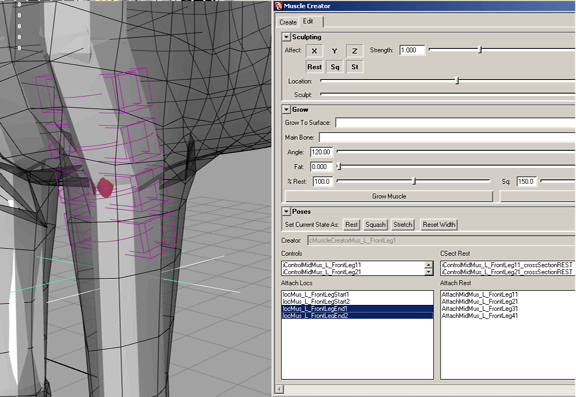Select the red muscle control in viewport
Screen dimensions: 576x397
pyautogui.click(x=105, y=188)
